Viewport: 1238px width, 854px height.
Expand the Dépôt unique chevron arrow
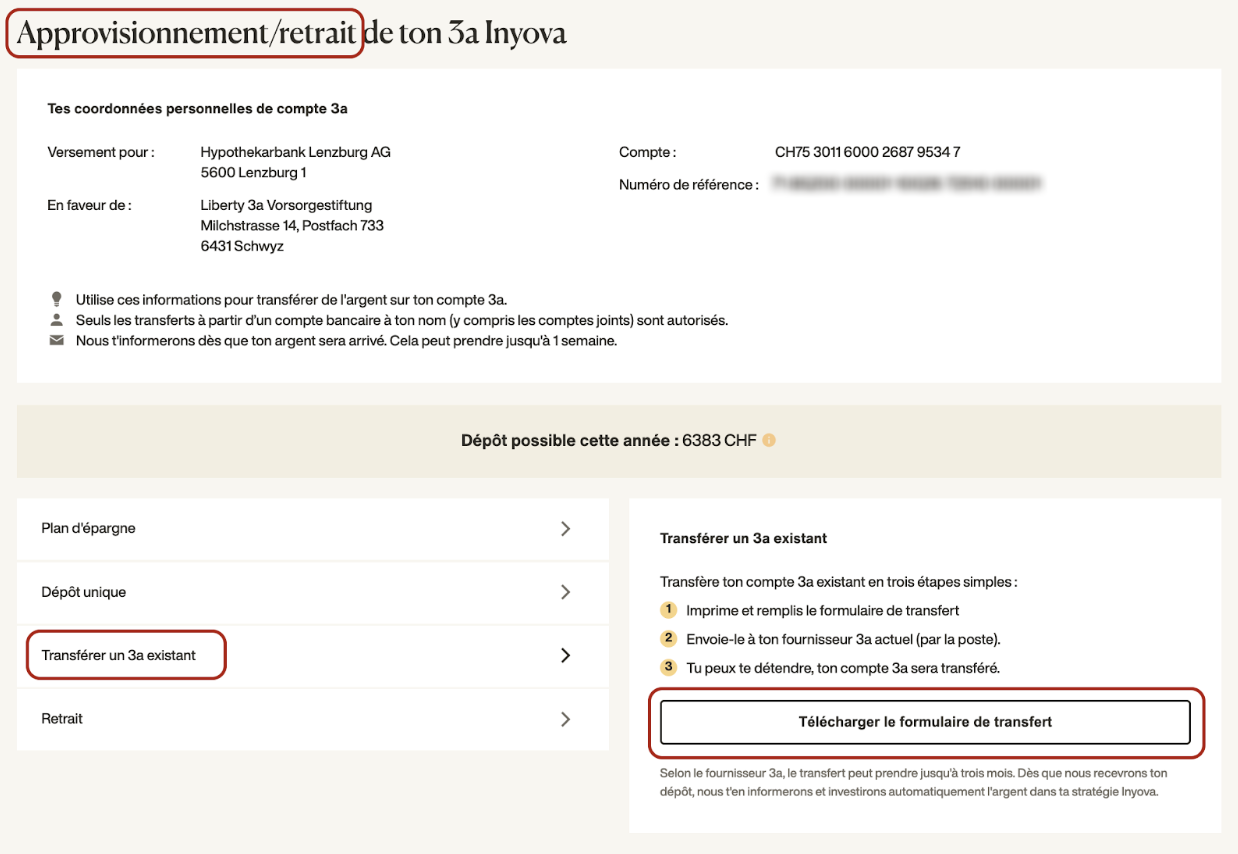pyautogui.click(x=565, y=592)
